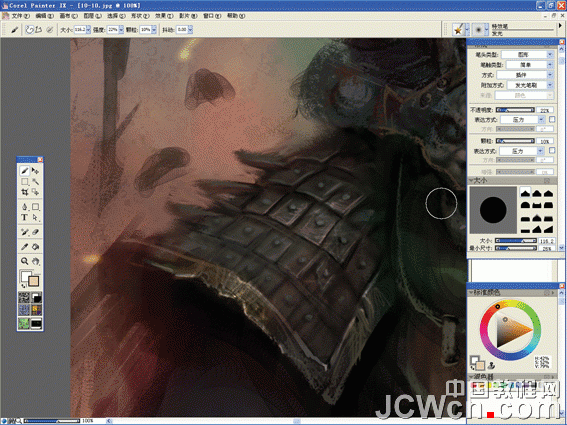This screenshot has width=567, height=425.
Task: Click the brush icon in property bar
Action: pyautogui.click(x=14, y=30)
